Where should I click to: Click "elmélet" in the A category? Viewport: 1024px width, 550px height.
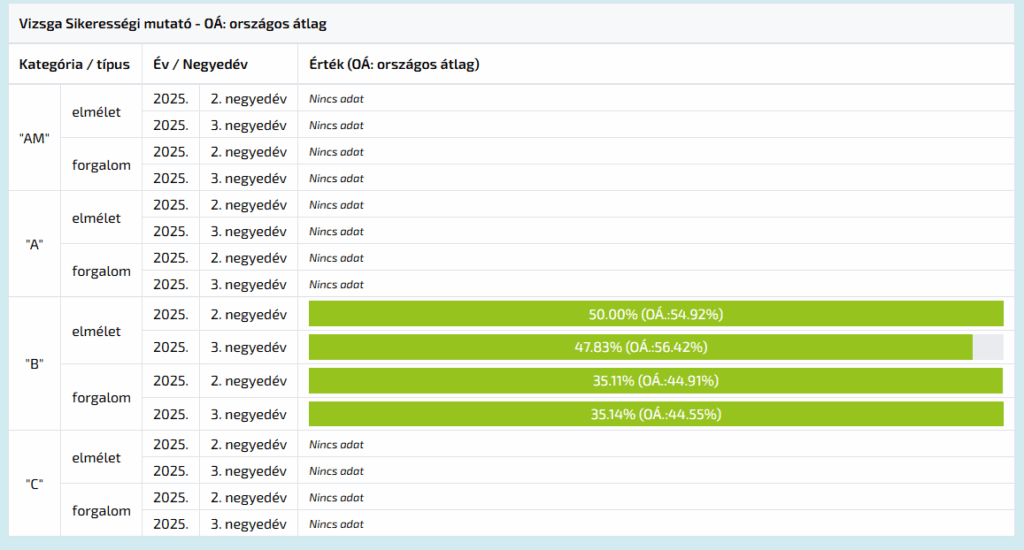(x=96, y=218)
